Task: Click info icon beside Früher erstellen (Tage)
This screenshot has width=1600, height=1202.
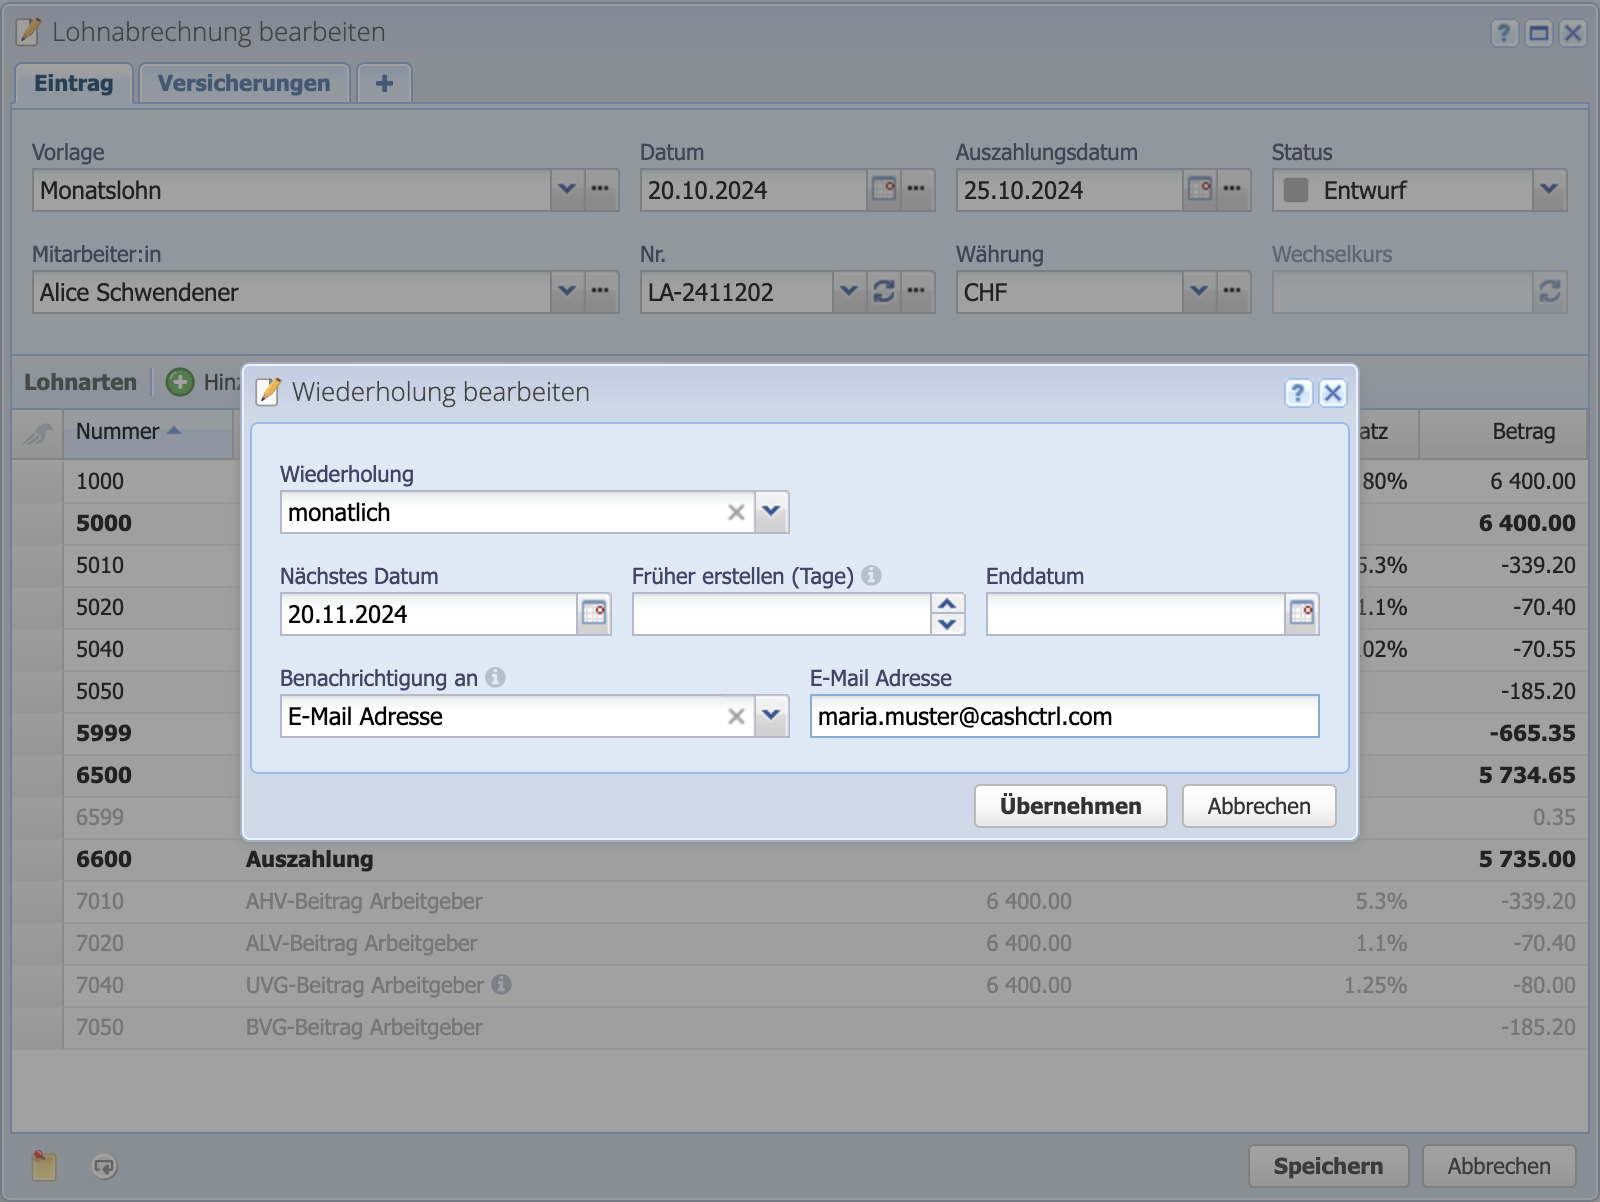Action: tap(872, 576)
